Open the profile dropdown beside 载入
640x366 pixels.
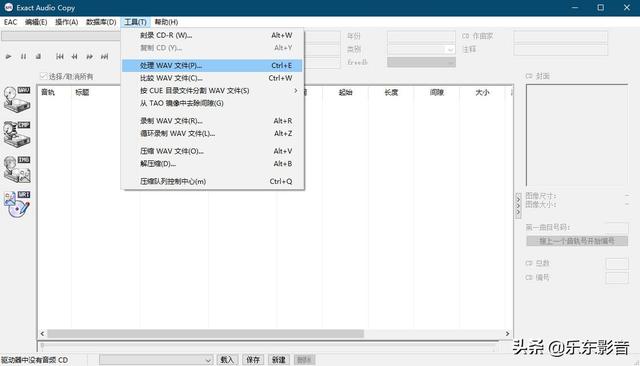(x=156, y=359)
